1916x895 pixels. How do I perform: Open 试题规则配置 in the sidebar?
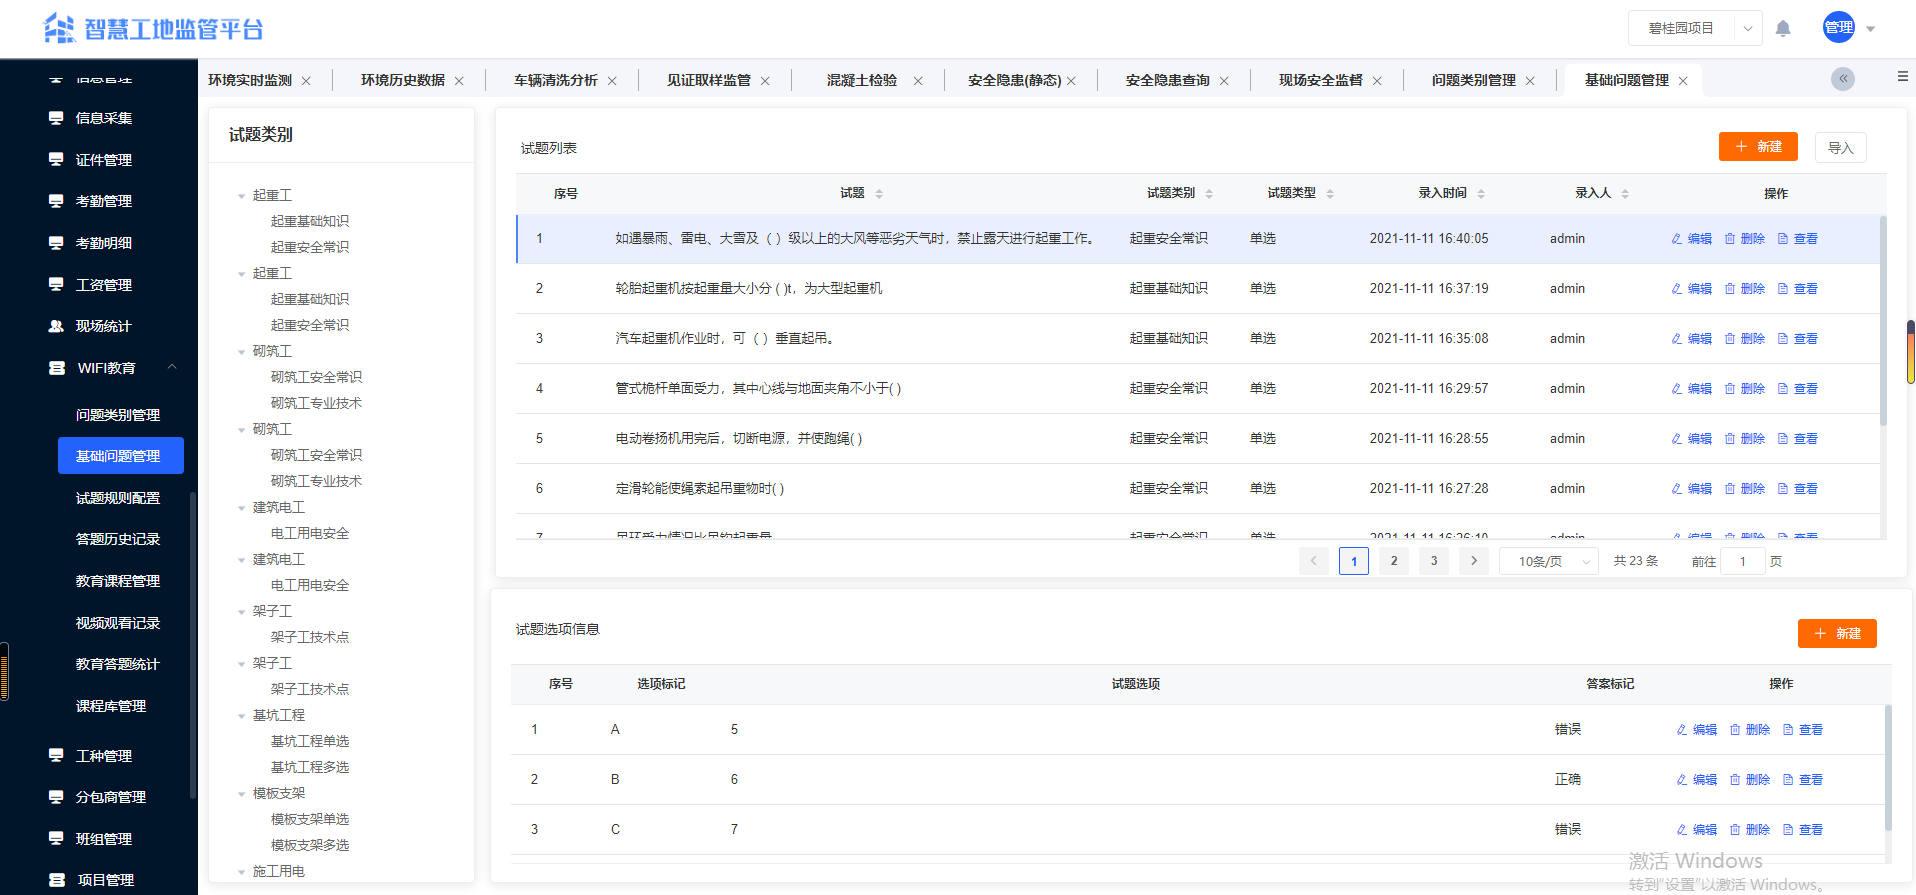(118, 498)
